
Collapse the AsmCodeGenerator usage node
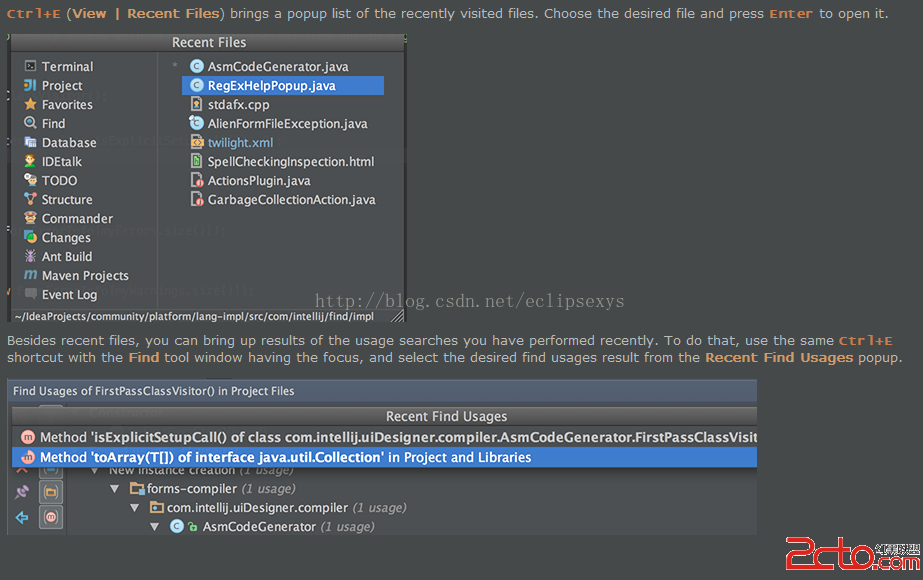point(155,526)
